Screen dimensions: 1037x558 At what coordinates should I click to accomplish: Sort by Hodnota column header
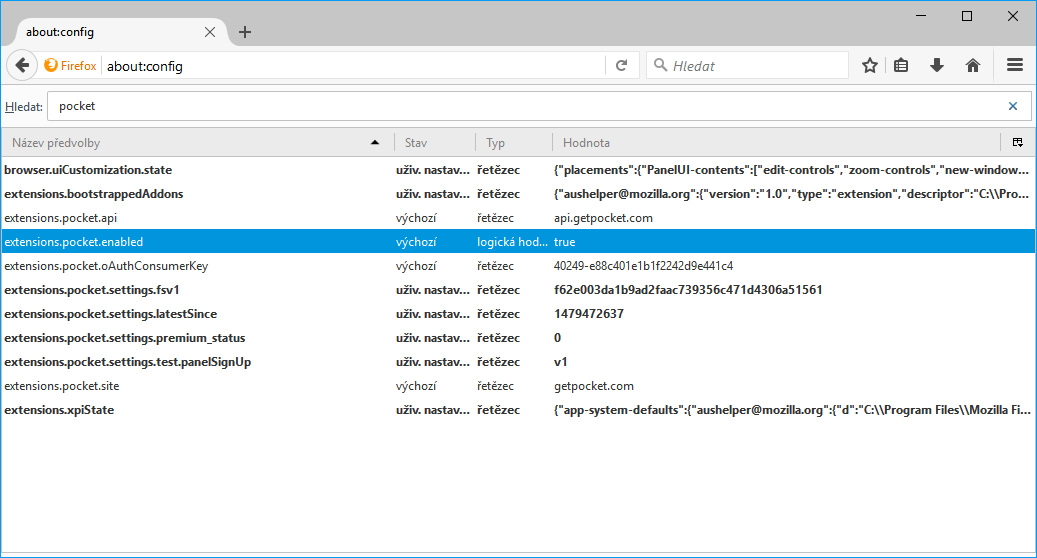(x=777, y=142)
